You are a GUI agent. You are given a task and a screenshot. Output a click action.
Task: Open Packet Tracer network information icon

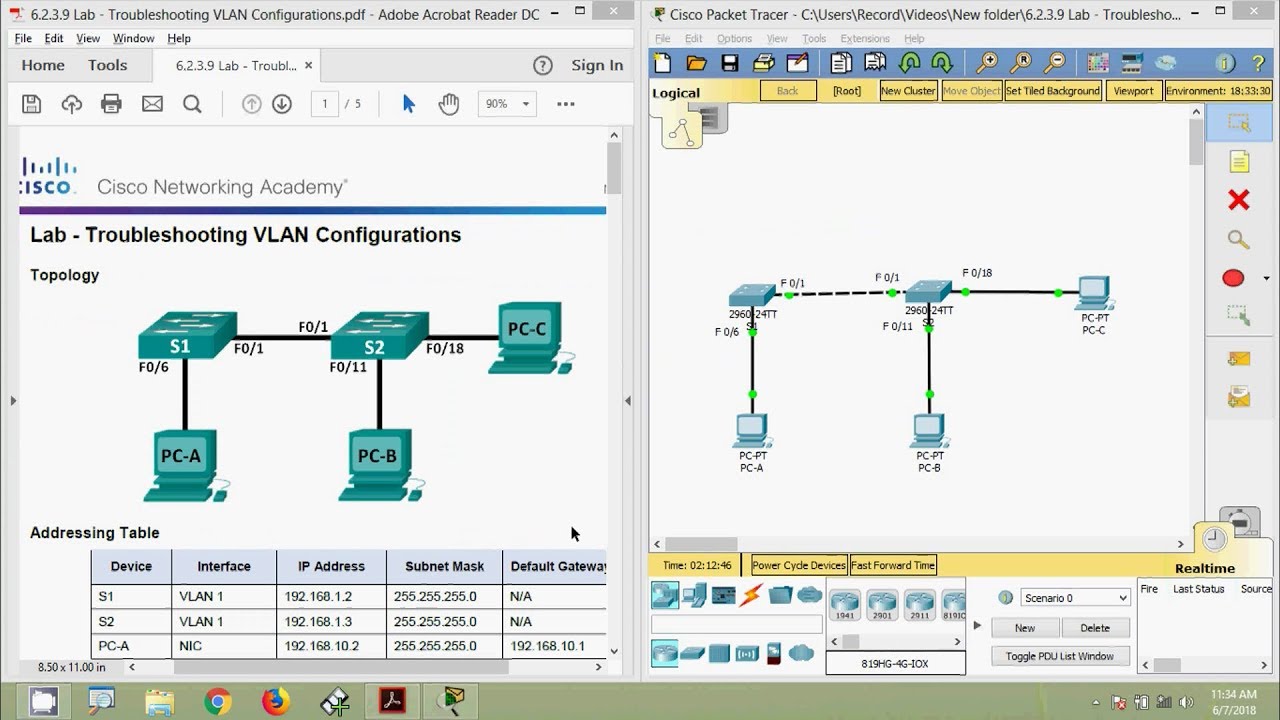point(1226,63)
